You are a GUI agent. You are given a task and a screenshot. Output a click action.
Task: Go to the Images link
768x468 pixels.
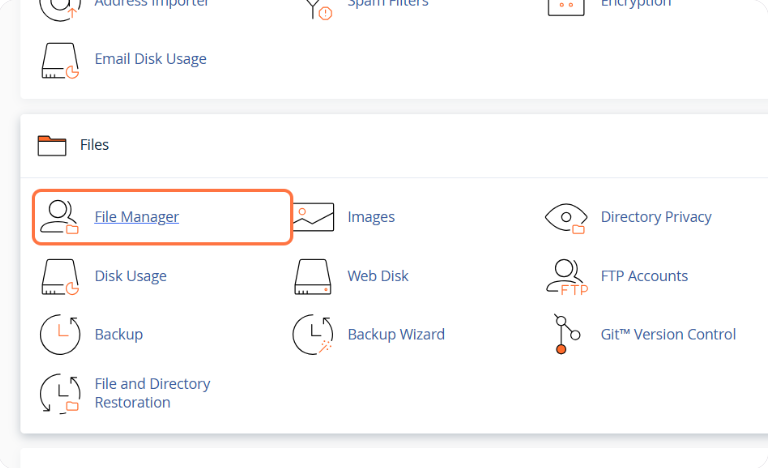tap(371, 217)
